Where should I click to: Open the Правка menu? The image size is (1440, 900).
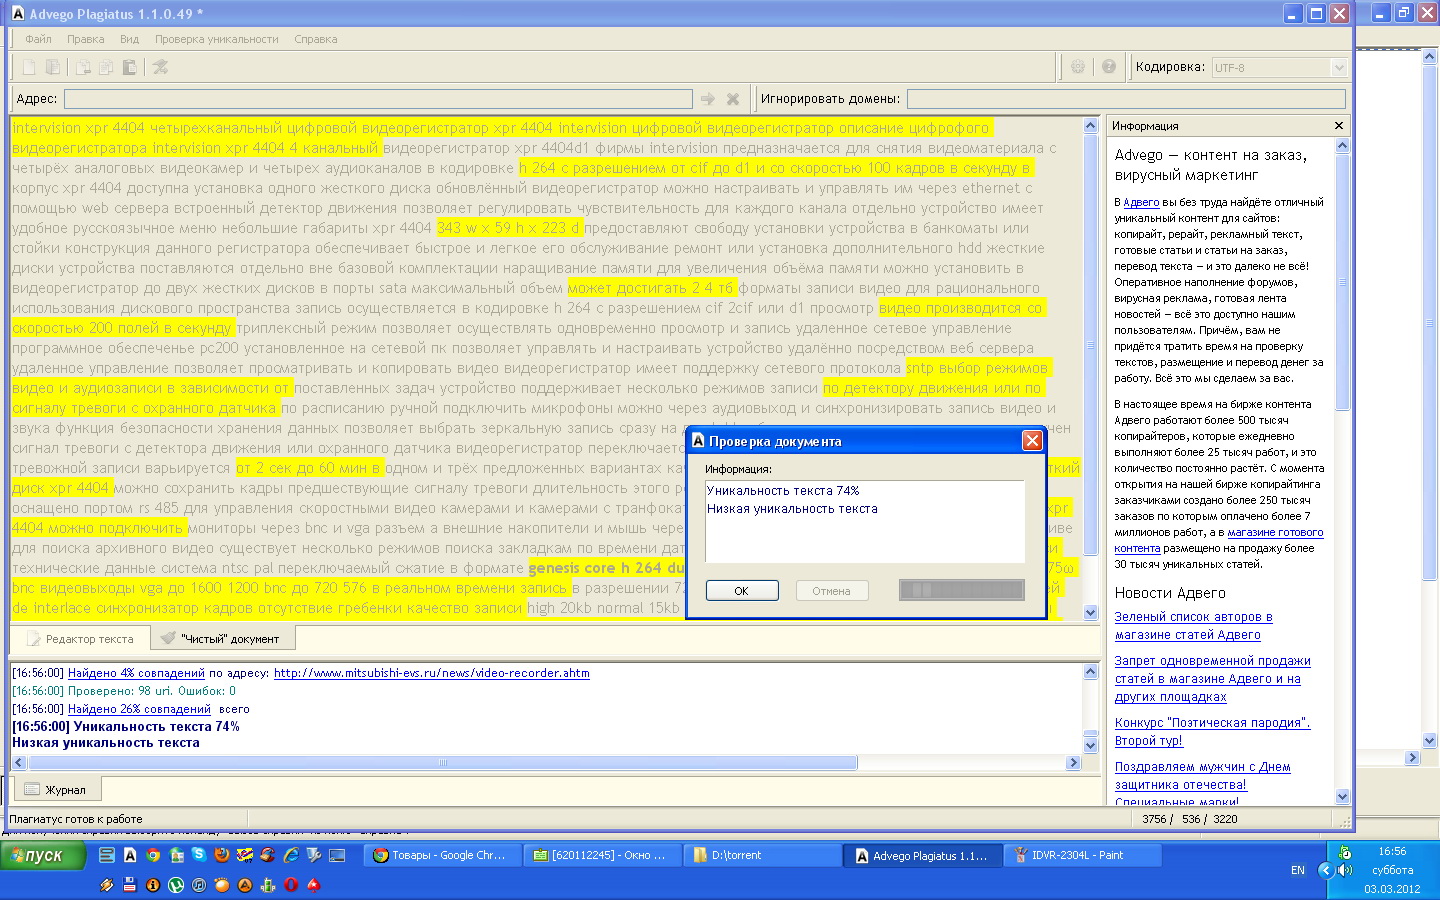(x=85, y=39)
